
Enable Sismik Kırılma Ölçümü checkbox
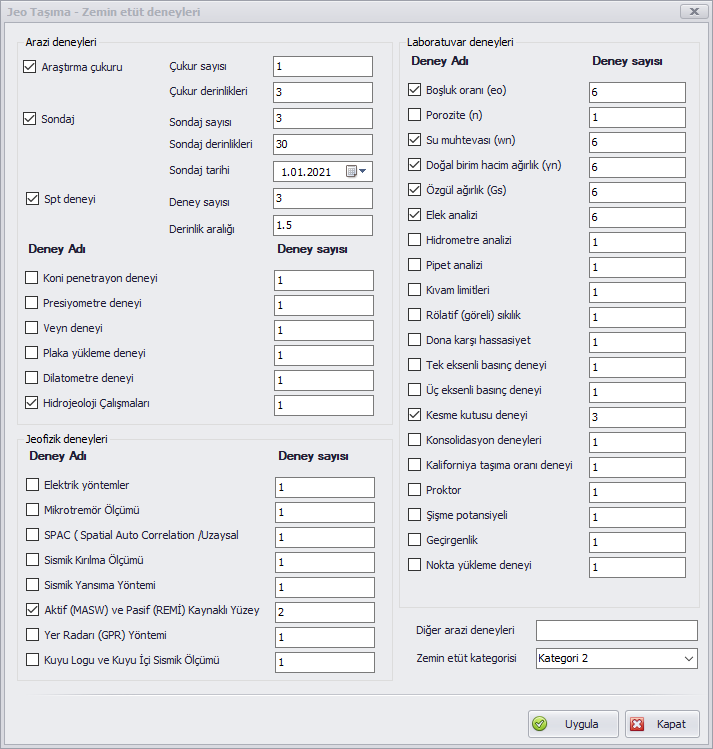tap(32, 559)
